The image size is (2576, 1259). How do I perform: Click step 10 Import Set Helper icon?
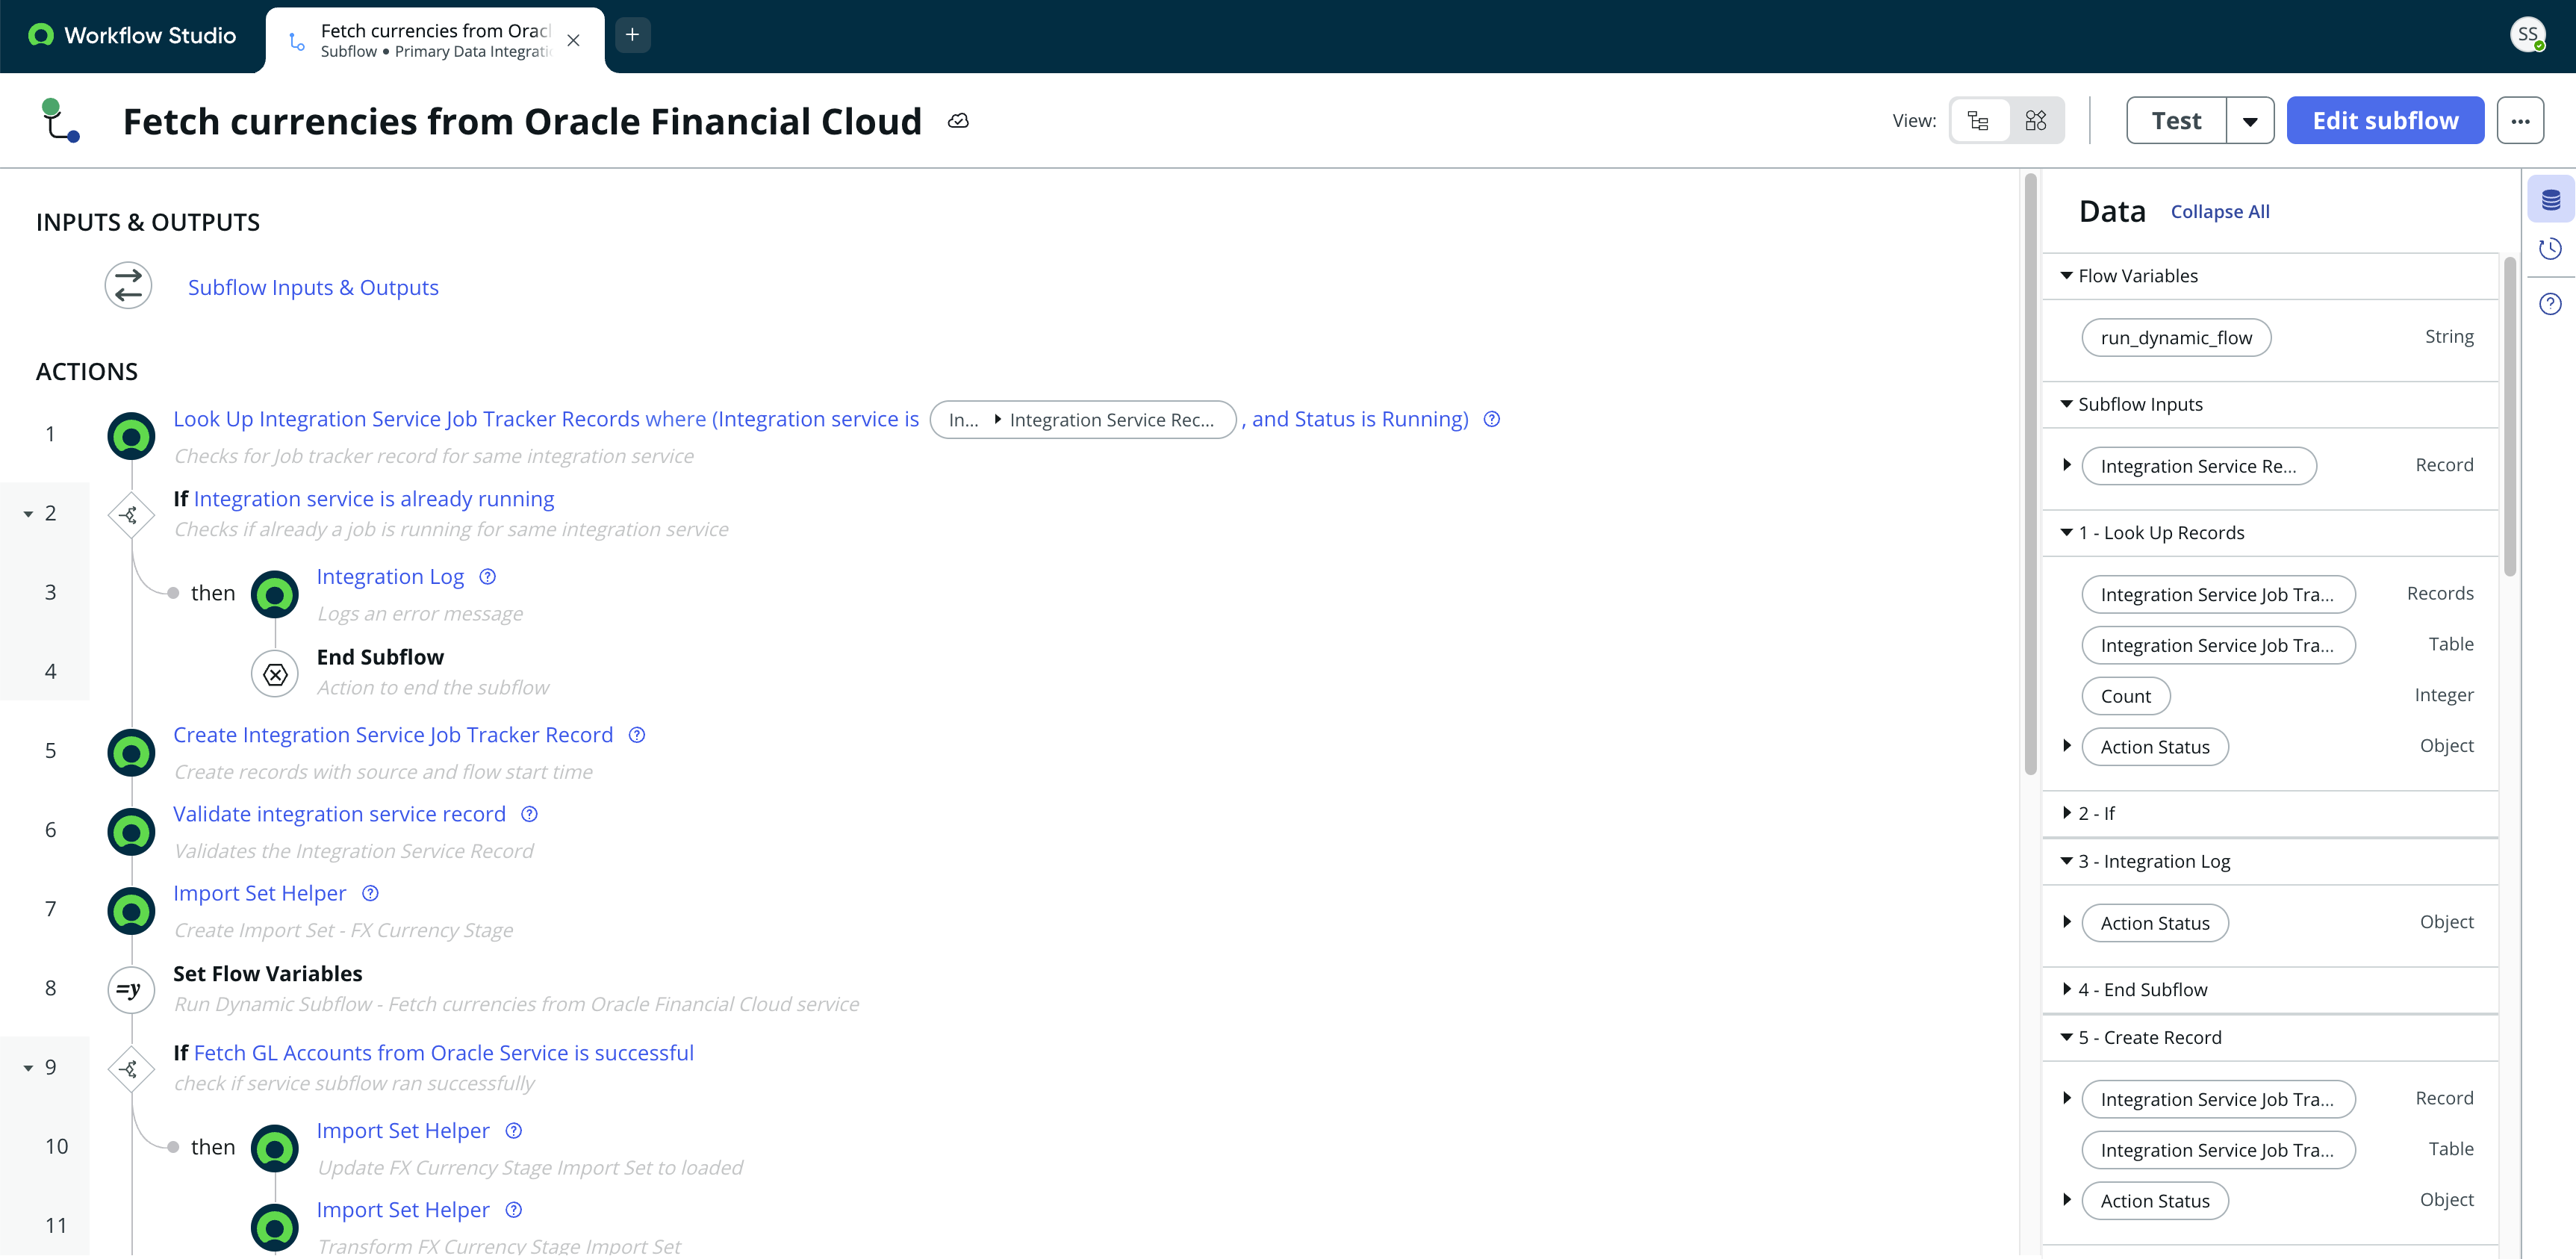click(275, 1149)
